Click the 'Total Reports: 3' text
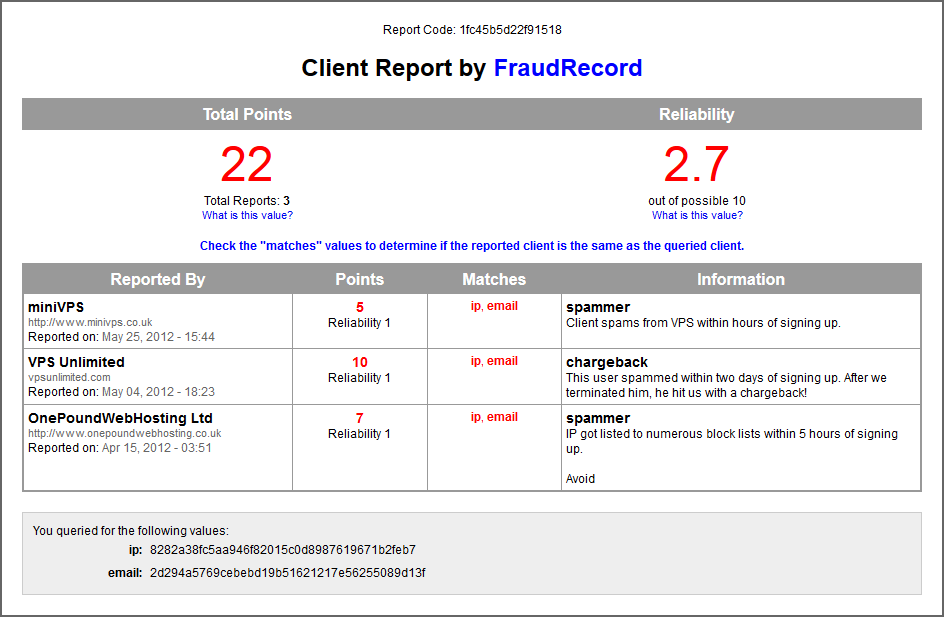This screenshot has width=944, height=617. tap(247, 201)
